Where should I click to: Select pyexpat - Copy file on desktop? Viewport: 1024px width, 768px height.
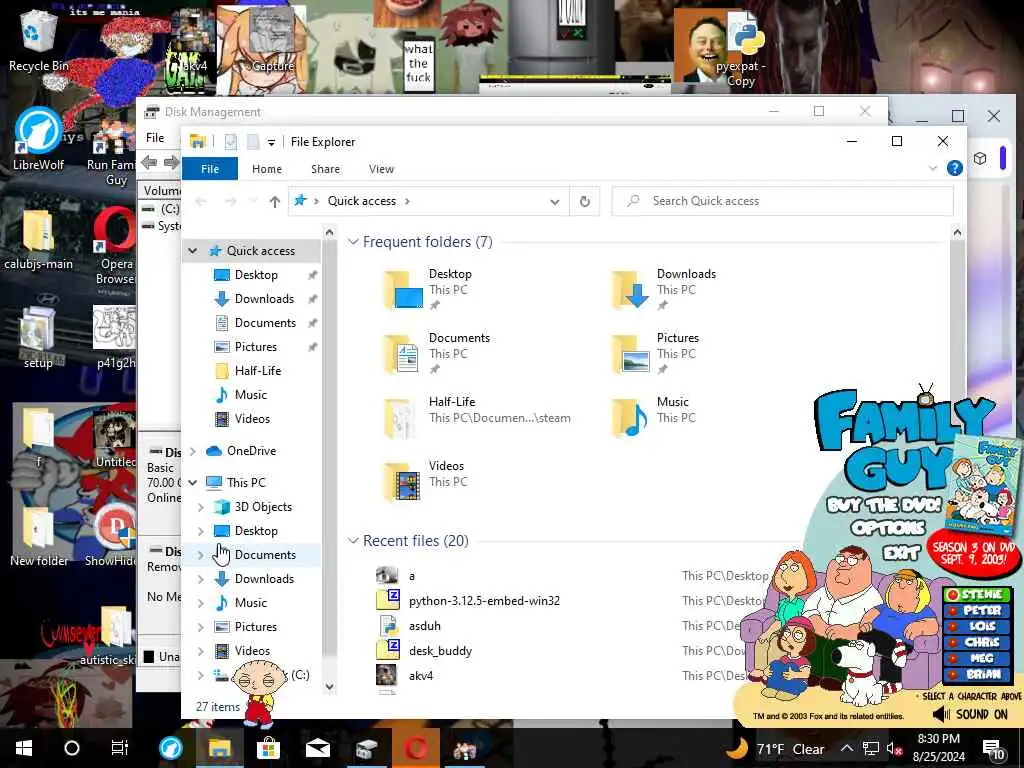tap(741, 49)
